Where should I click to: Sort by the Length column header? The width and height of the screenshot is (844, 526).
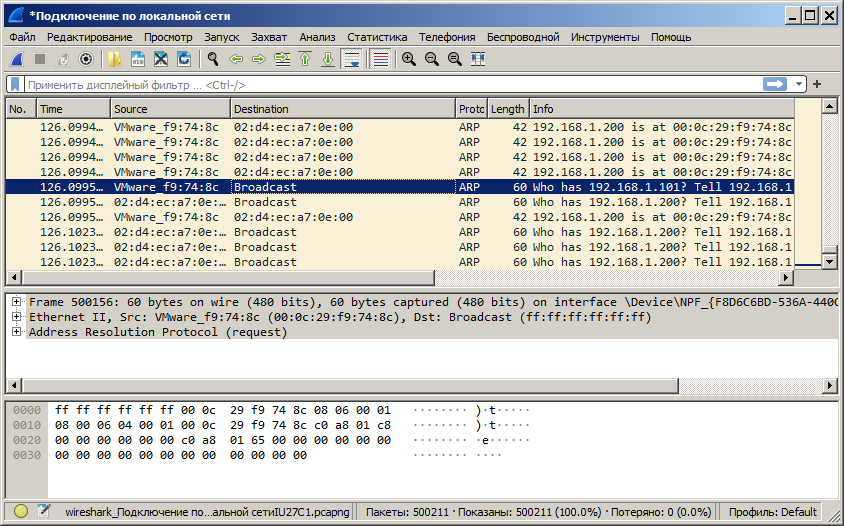(x=508, y=109)
